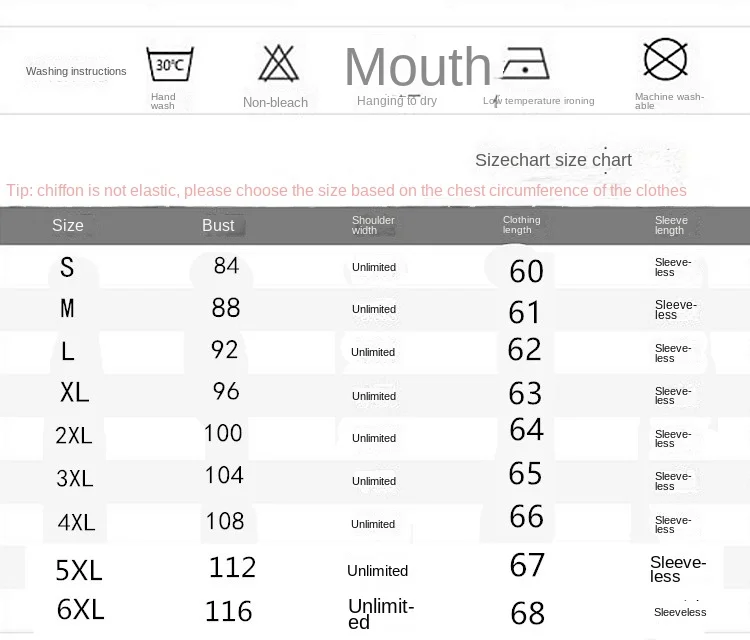This screenshot has height=640, width=750.
Task: Click Unlimited shoulder width in XL row
Action: coord(374,396)
